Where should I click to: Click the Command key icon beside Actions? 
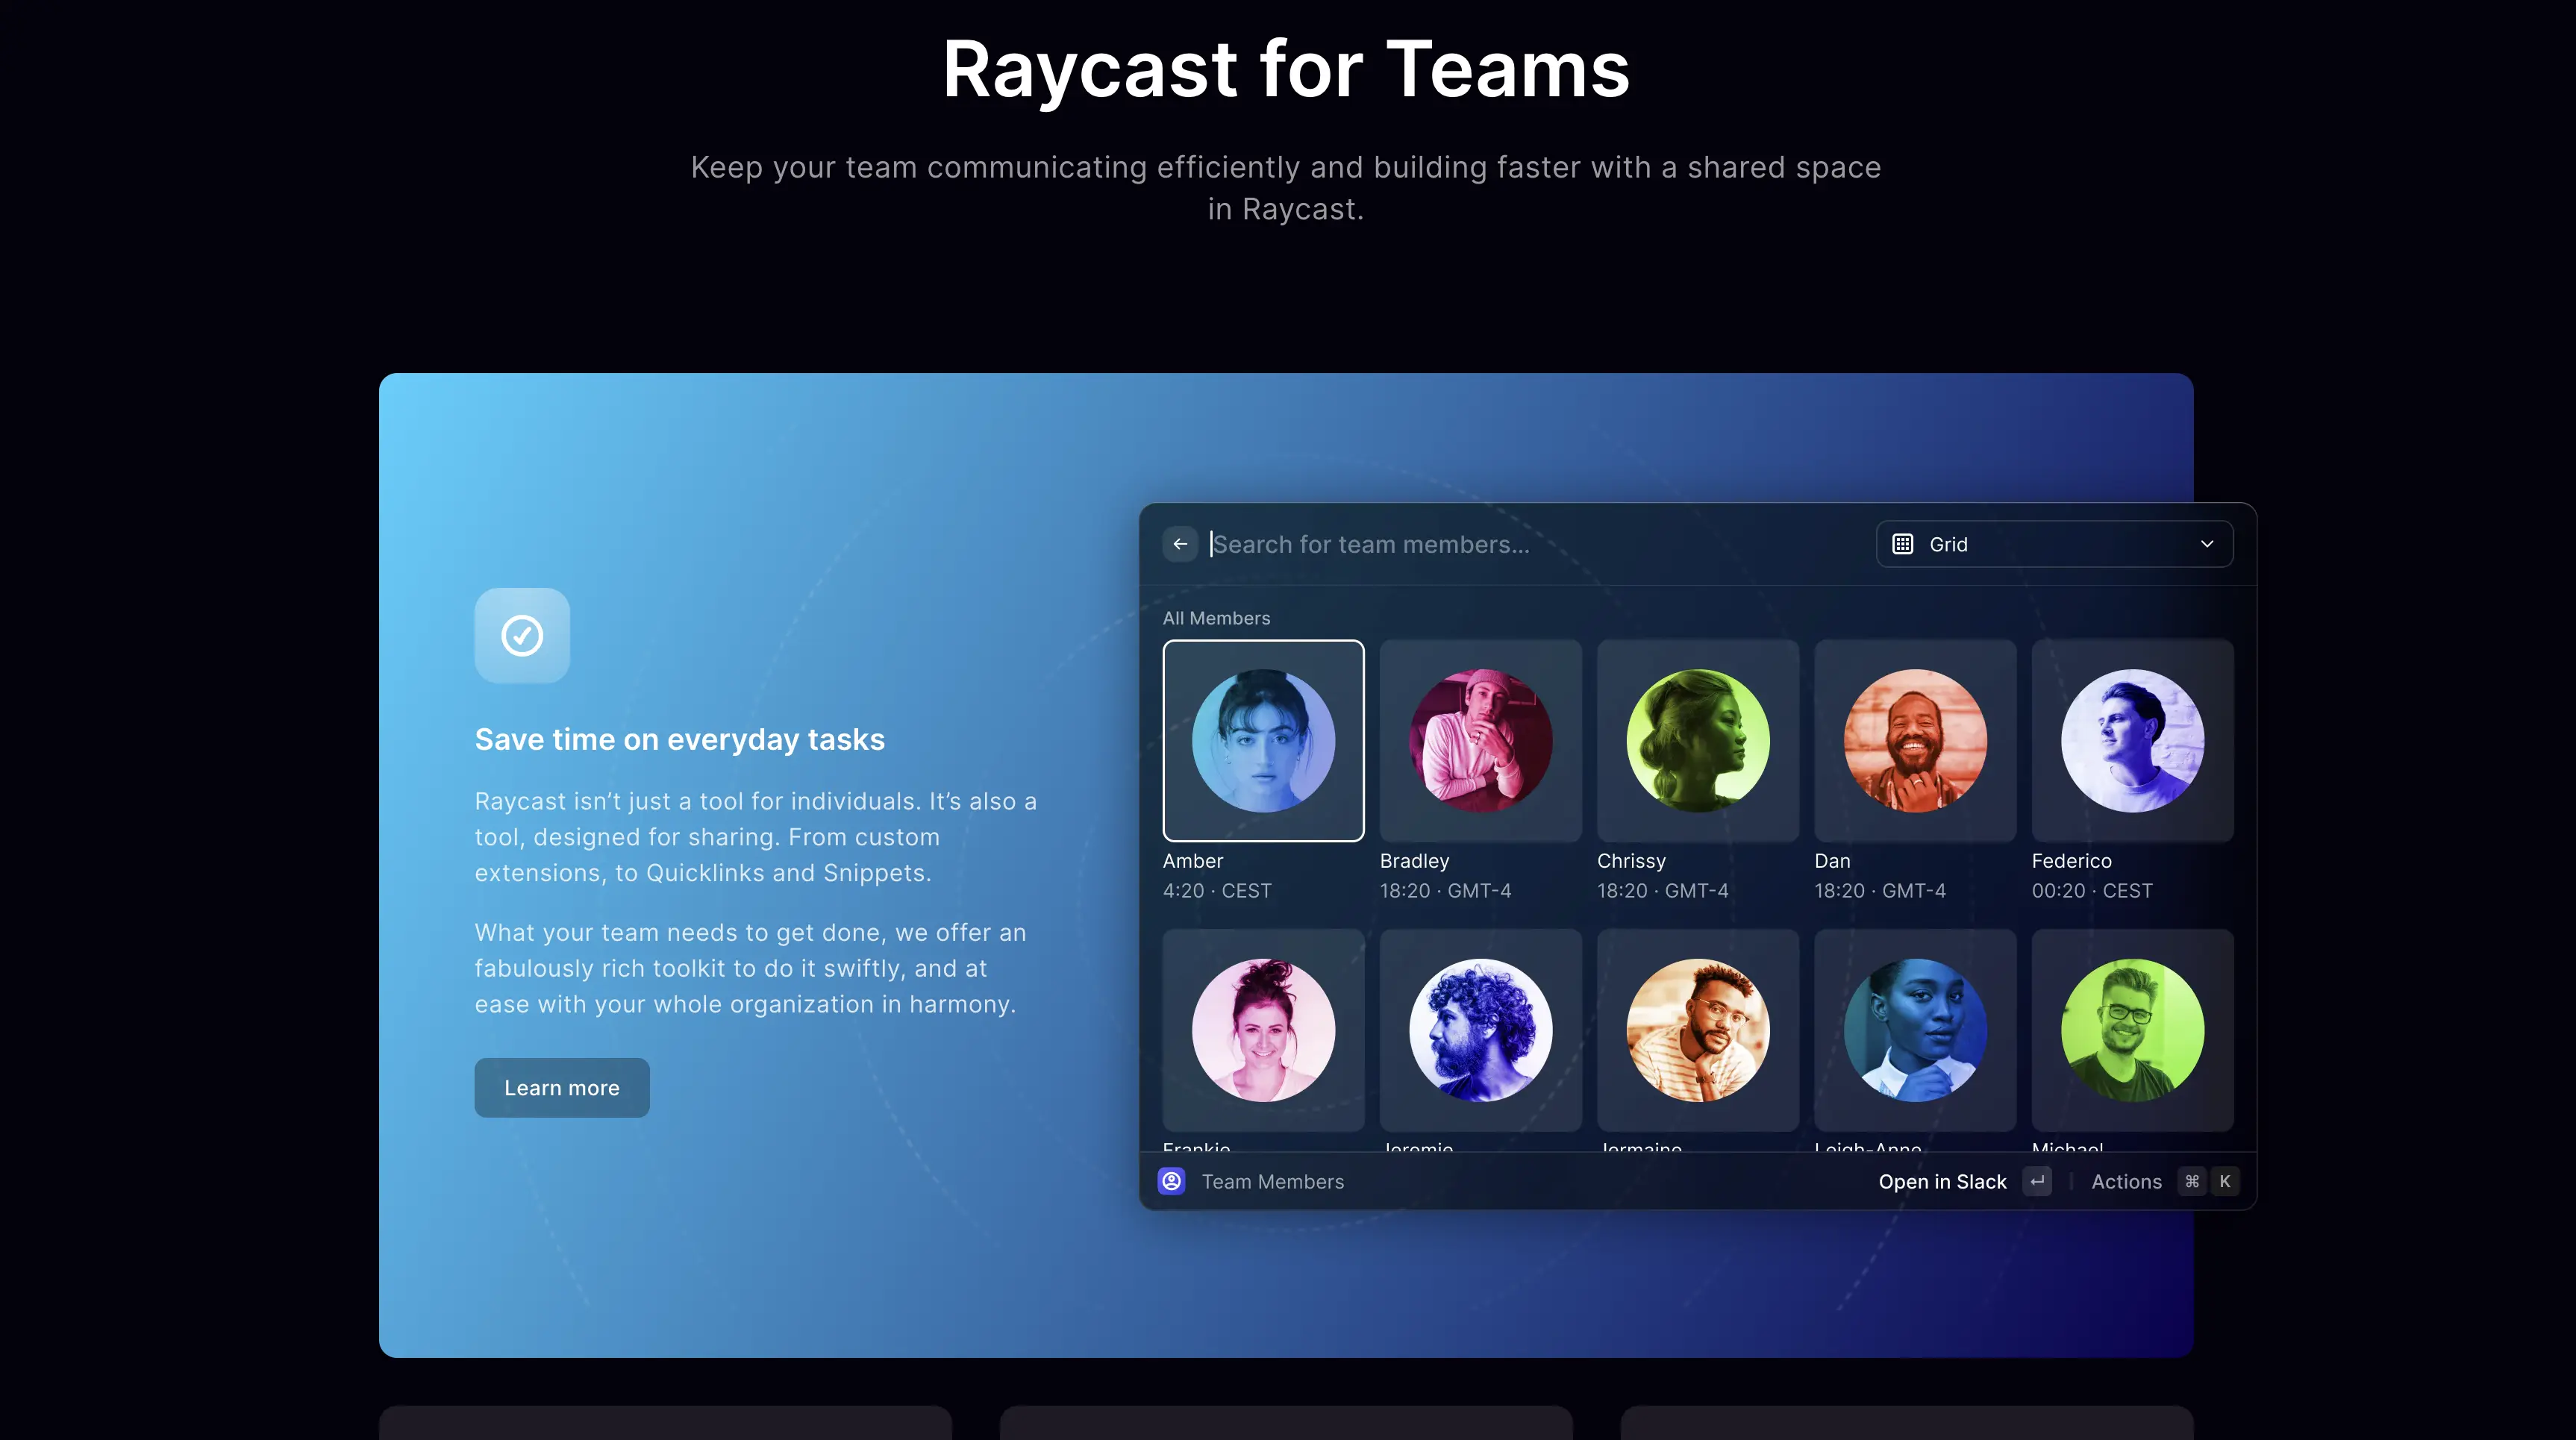2190,1181
